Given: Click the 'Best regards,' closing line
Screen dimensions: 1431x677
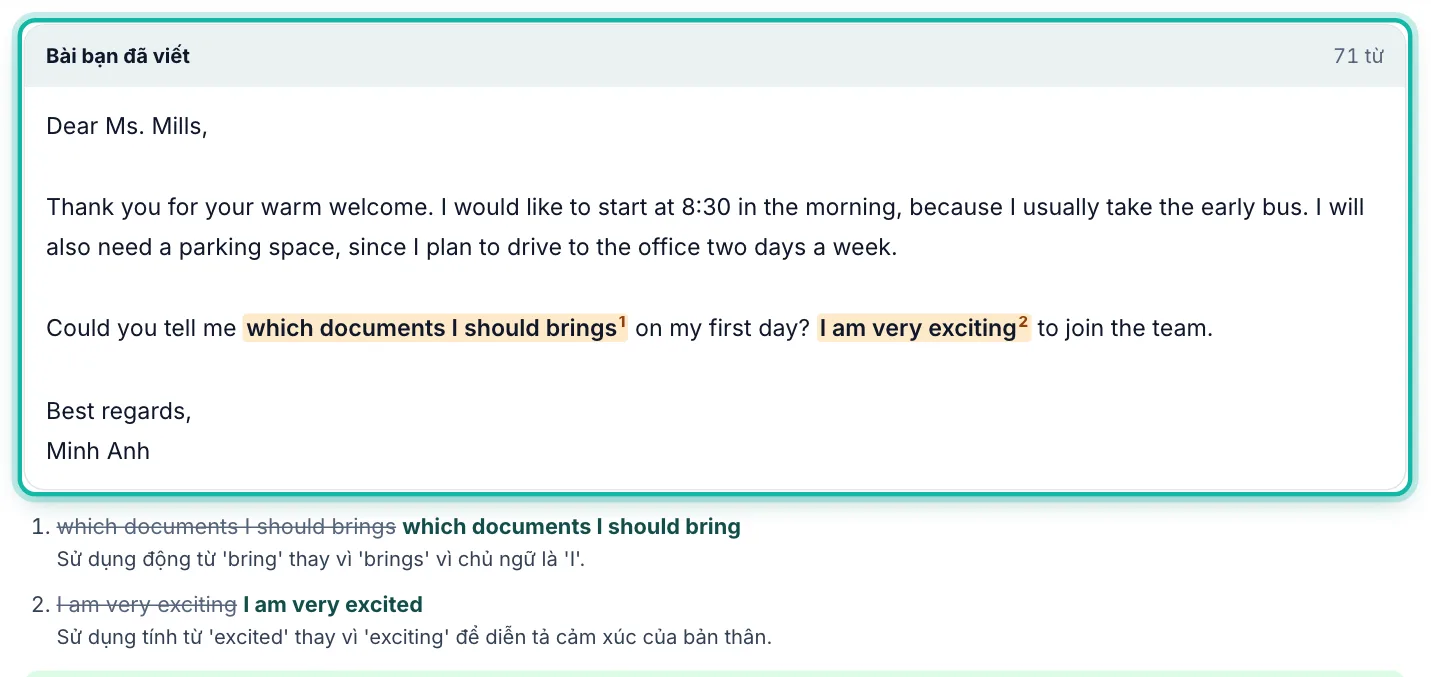Looking at the screenshot, I should tap(119, 411).
